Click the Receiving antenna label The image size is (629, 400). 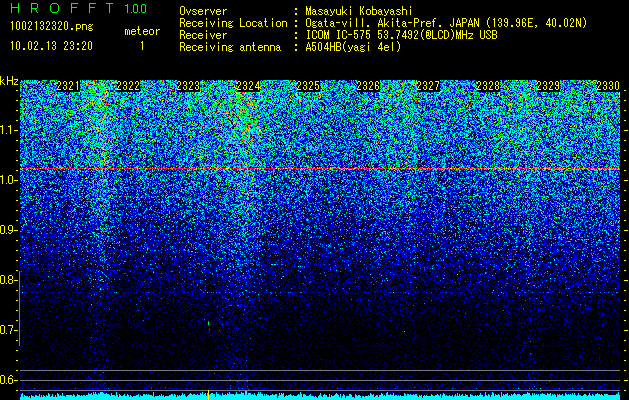tap(230, 47)
